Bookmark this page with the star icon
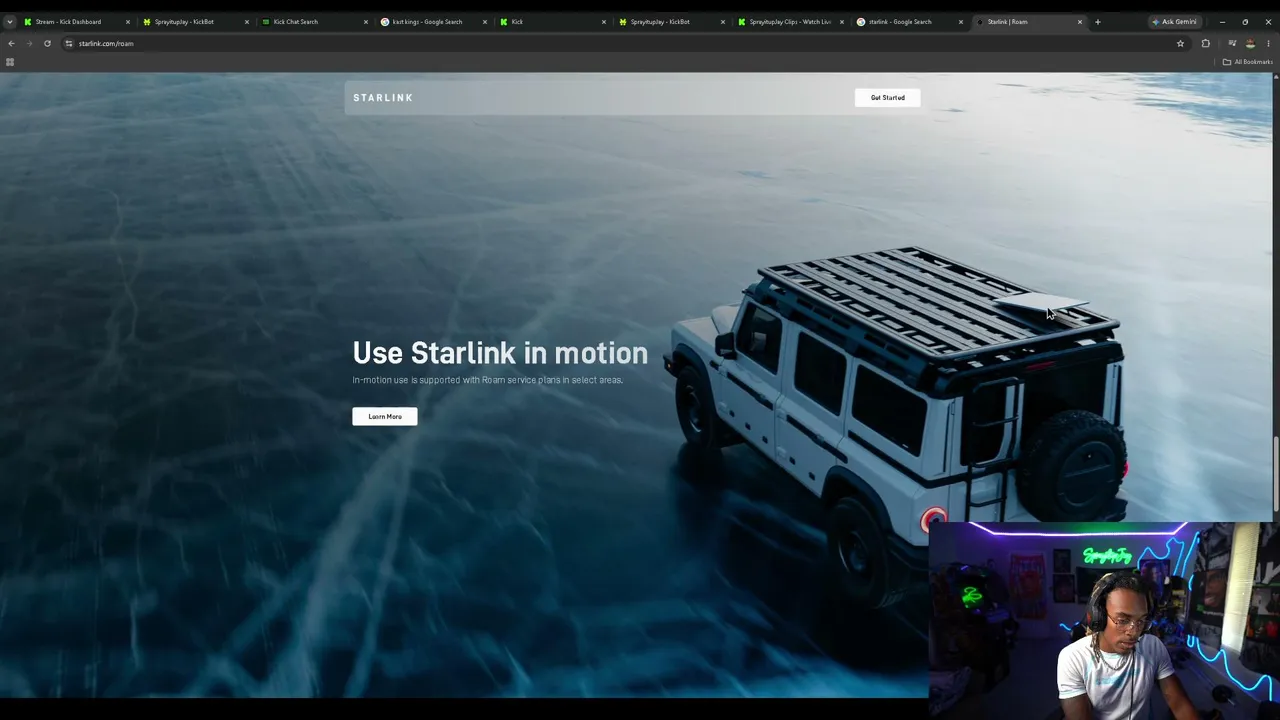 [x=1180, y=44]
